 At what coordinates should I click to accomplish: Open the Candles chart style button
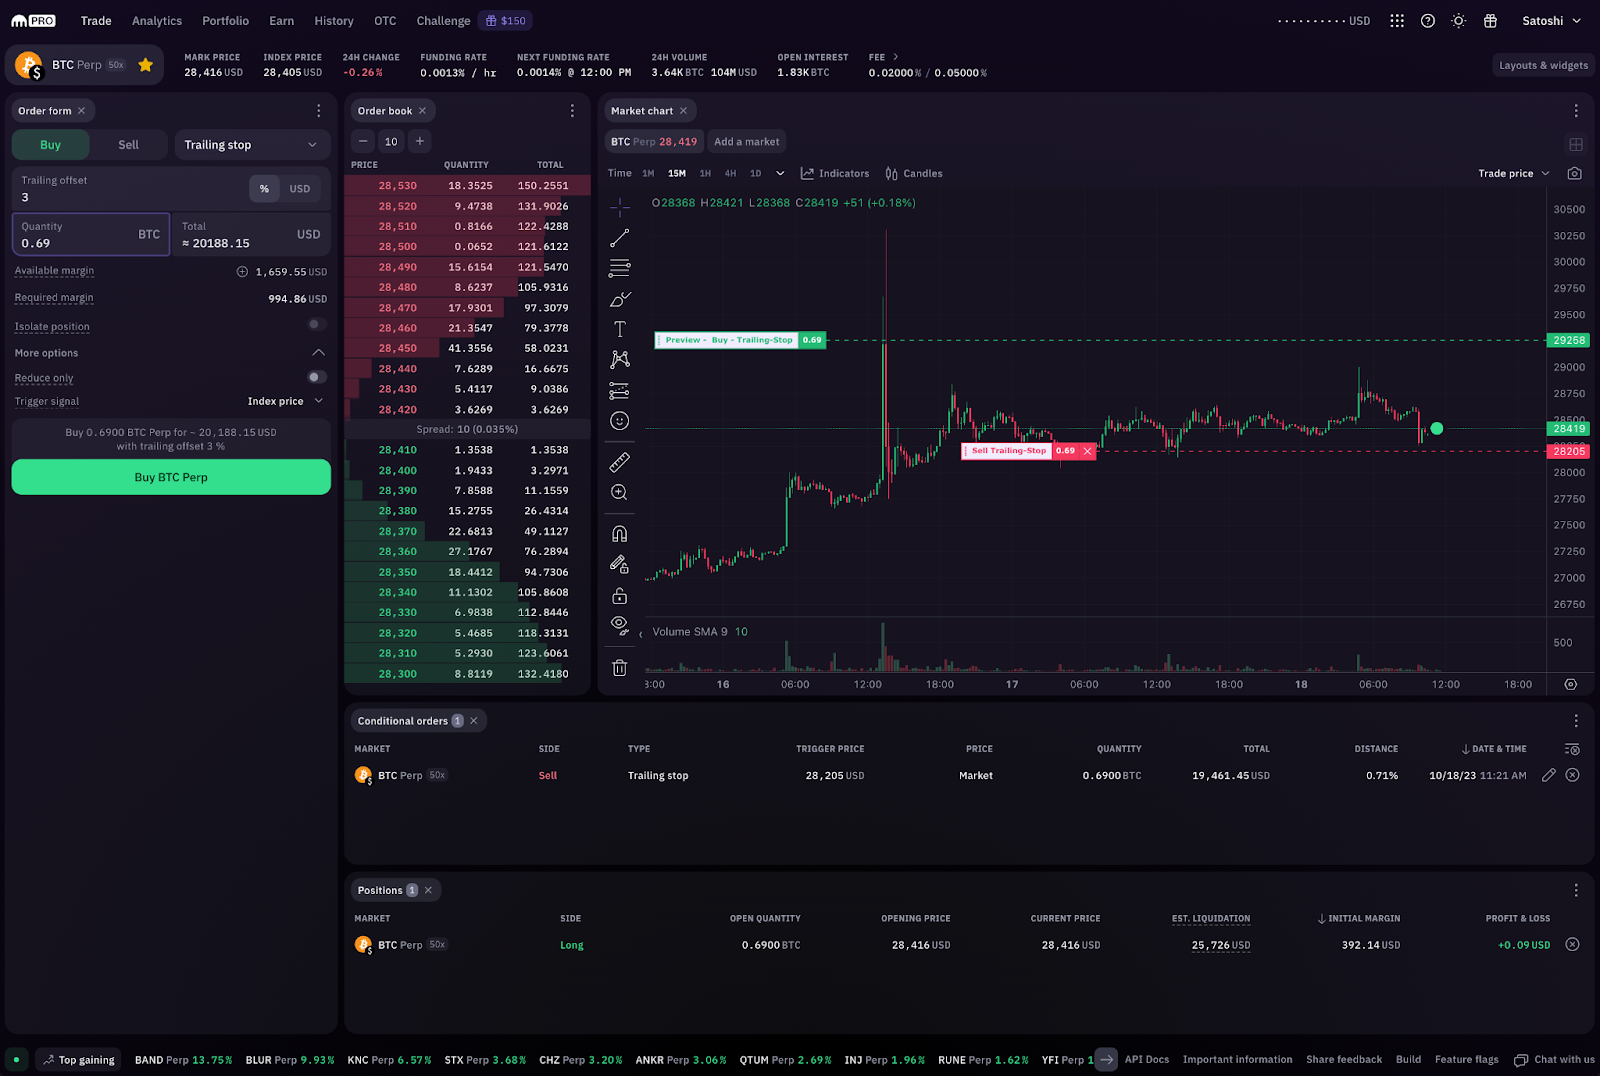pyautogui.click(x=914, y=173)
